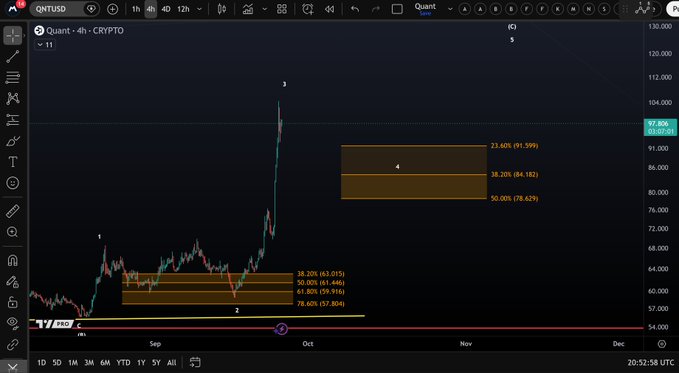Image resolution: width=679 pixels, height=373 pixels.
Task: Click the M drawing template shortcut circle
Action: coord(573,9)
